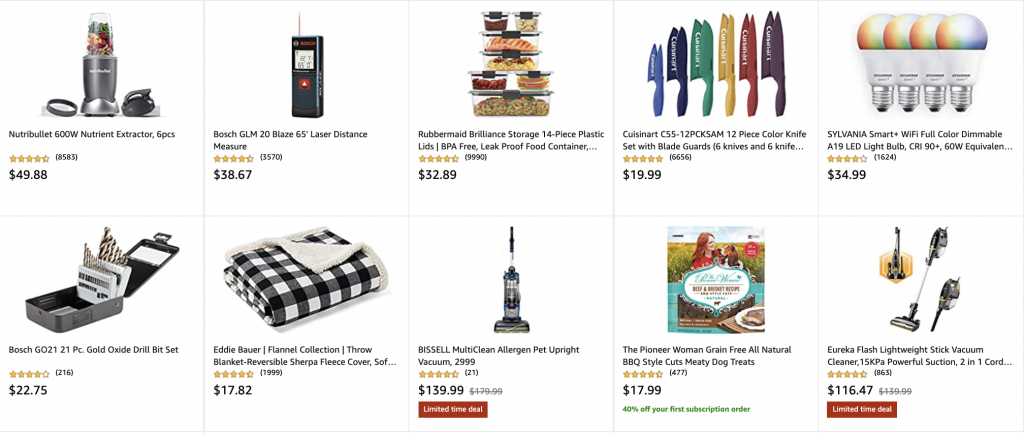
Task: Click the 40% off first subscription order text
Action: point(686,409)
